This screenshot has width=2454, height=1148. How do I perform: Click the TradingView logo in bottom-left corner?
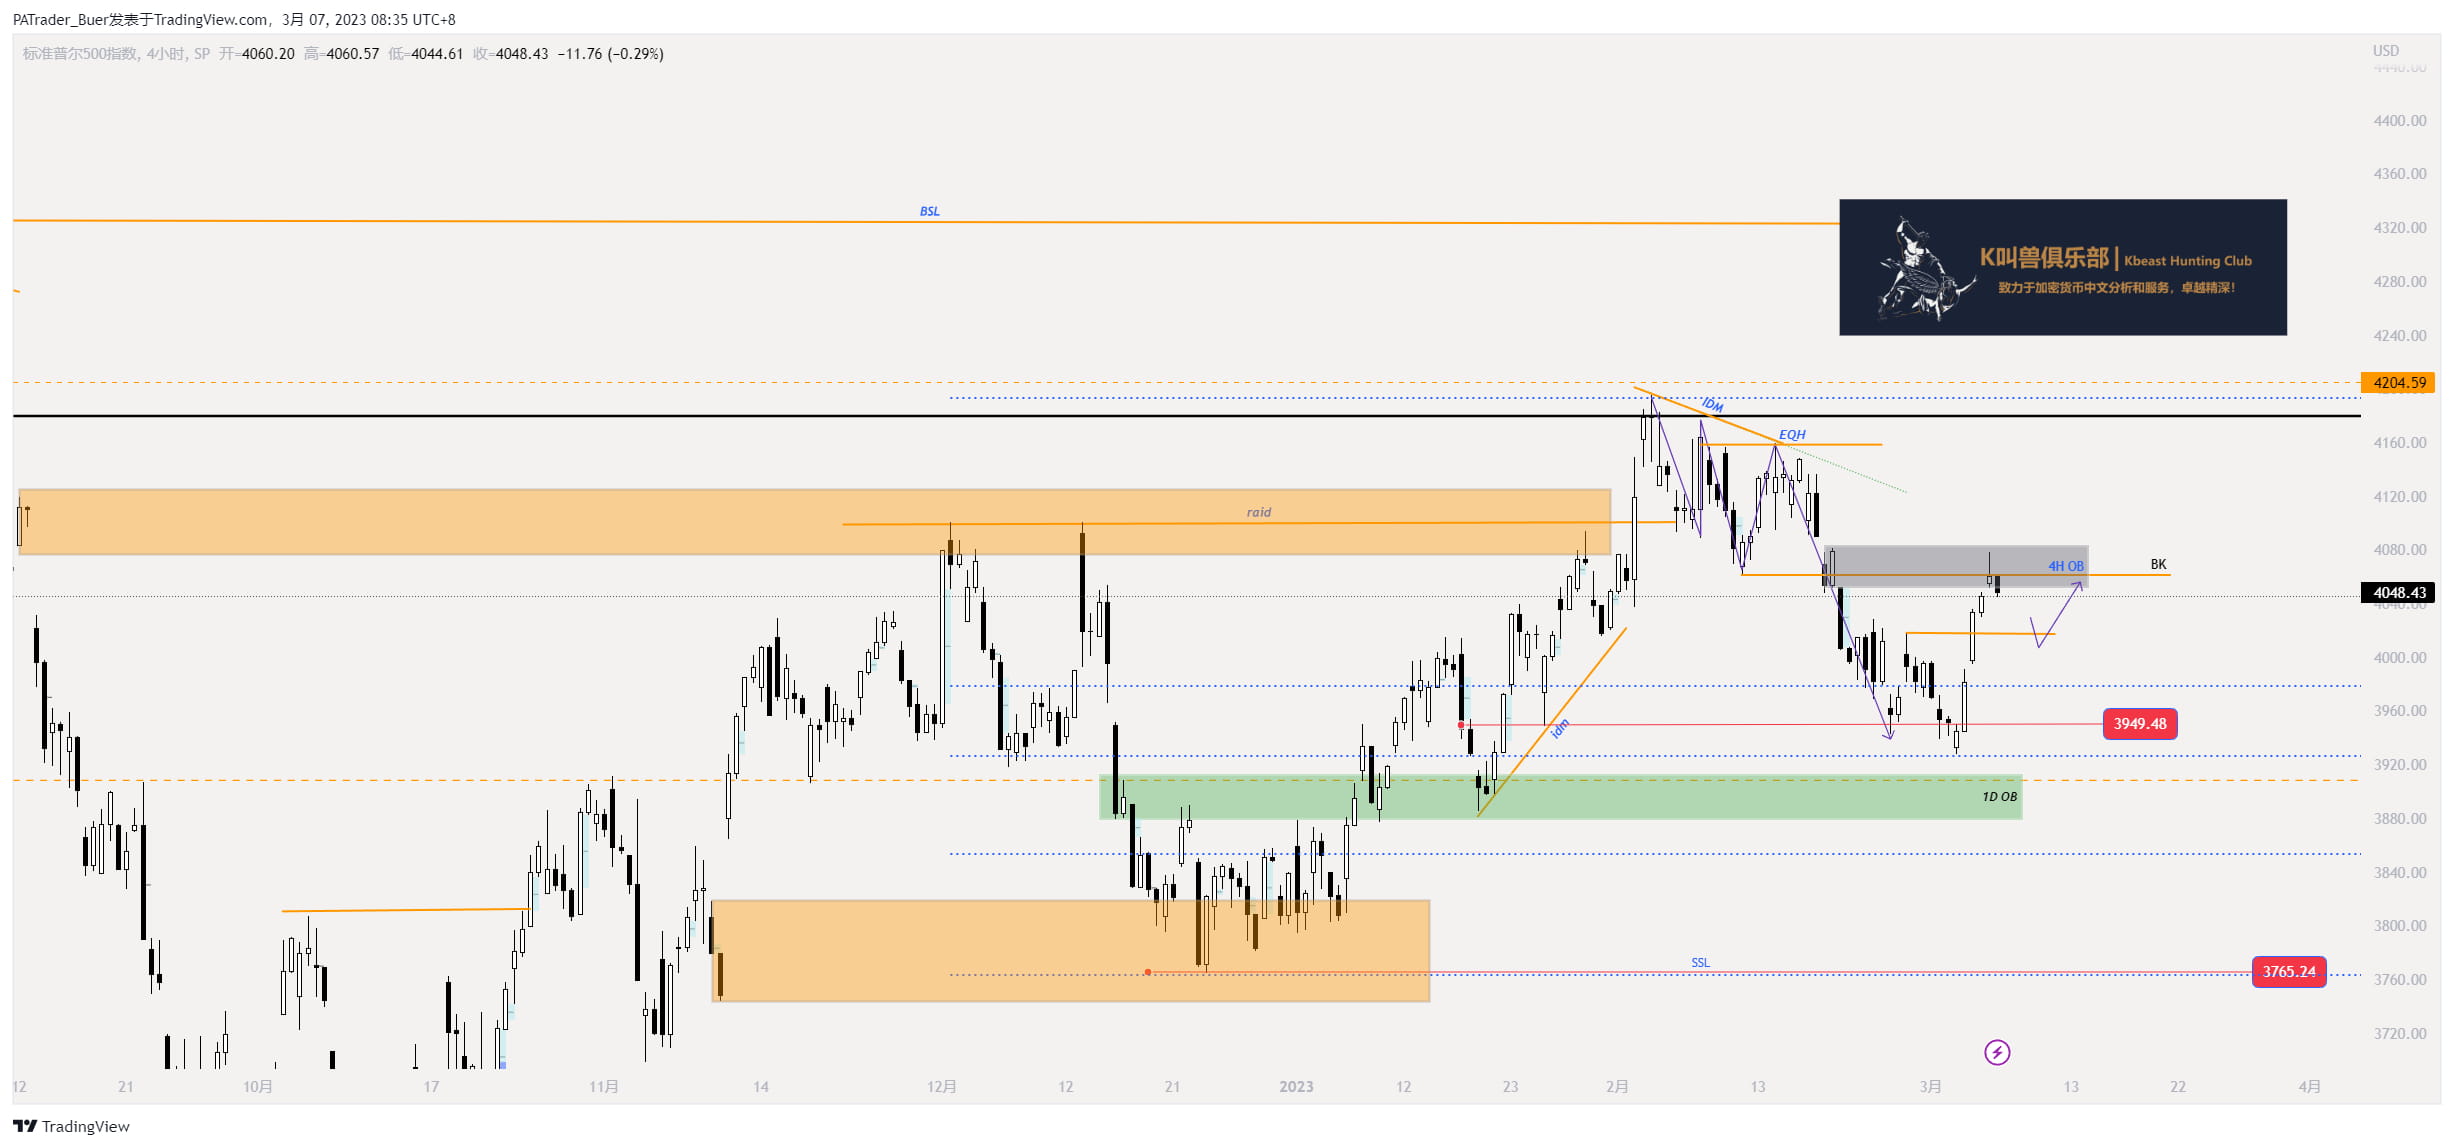[x=70, y=1126]
